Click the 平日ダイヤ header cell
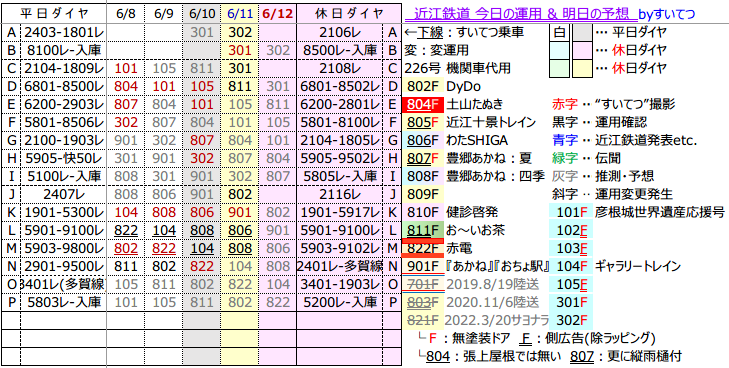Screen dimensions: 729x368 point(55,14)
